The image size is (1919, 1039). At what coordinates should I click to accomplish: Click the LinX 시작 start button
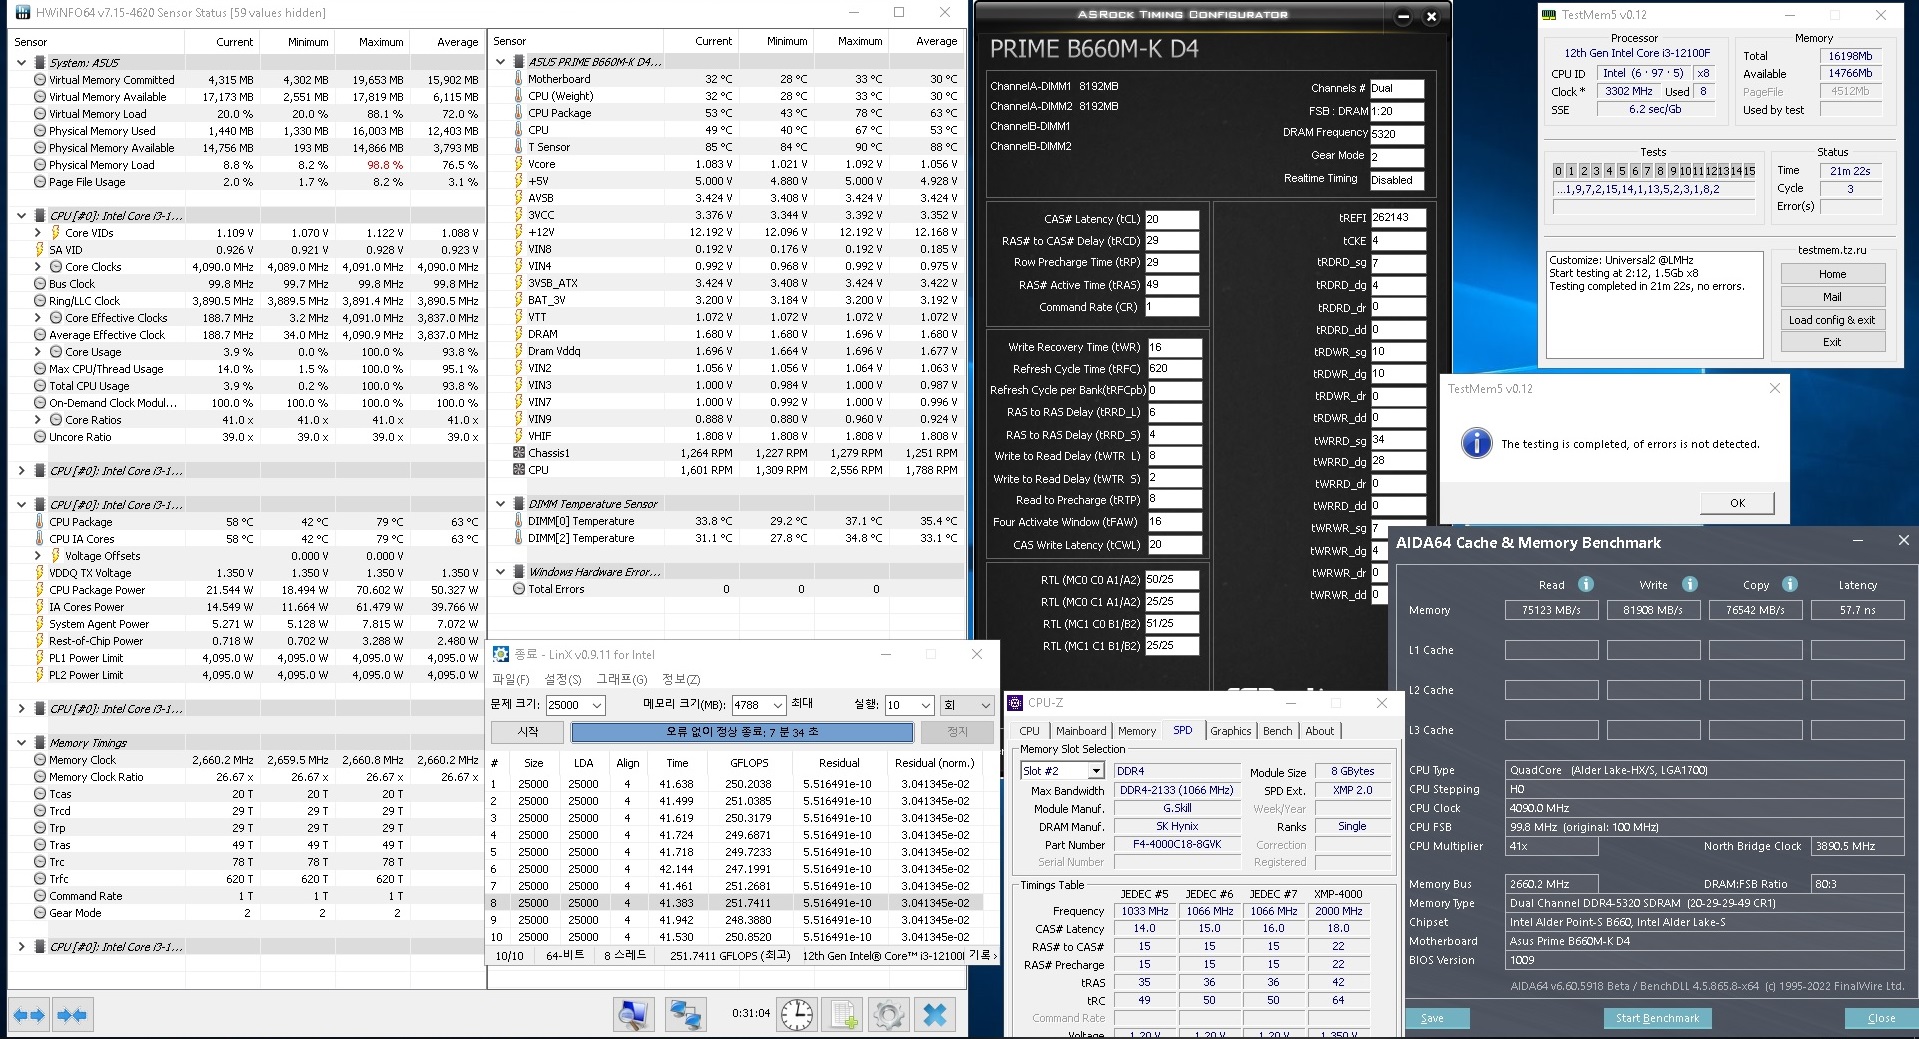click(x=528, y=732)
